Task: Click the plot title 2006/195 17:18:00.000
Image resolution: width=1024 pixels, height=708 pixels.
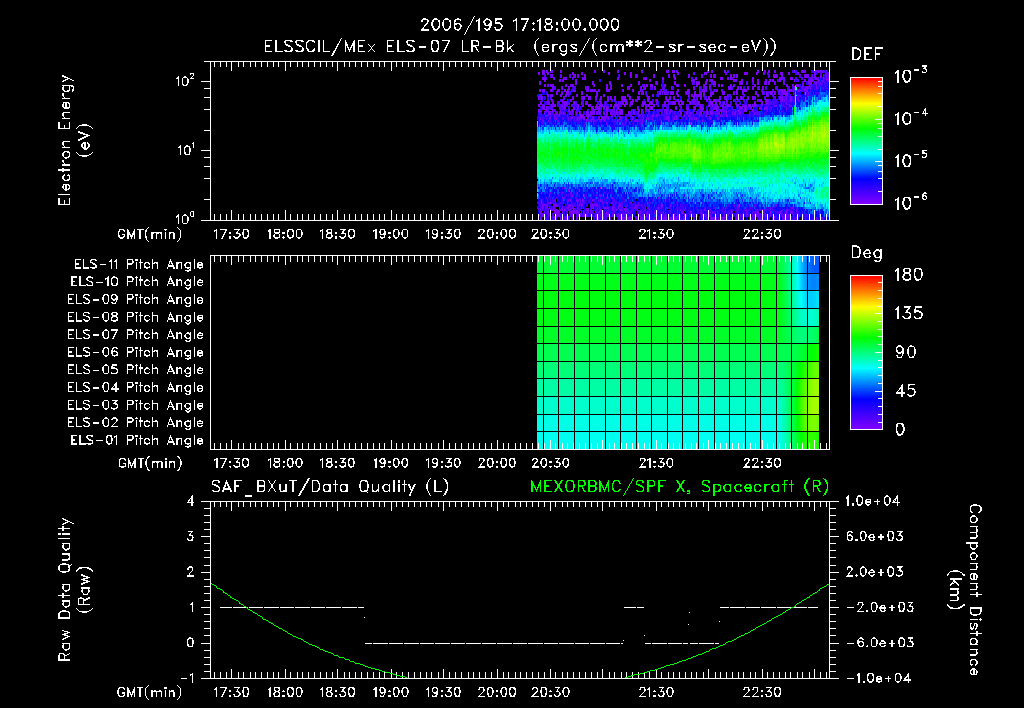Action: (520, 25)
